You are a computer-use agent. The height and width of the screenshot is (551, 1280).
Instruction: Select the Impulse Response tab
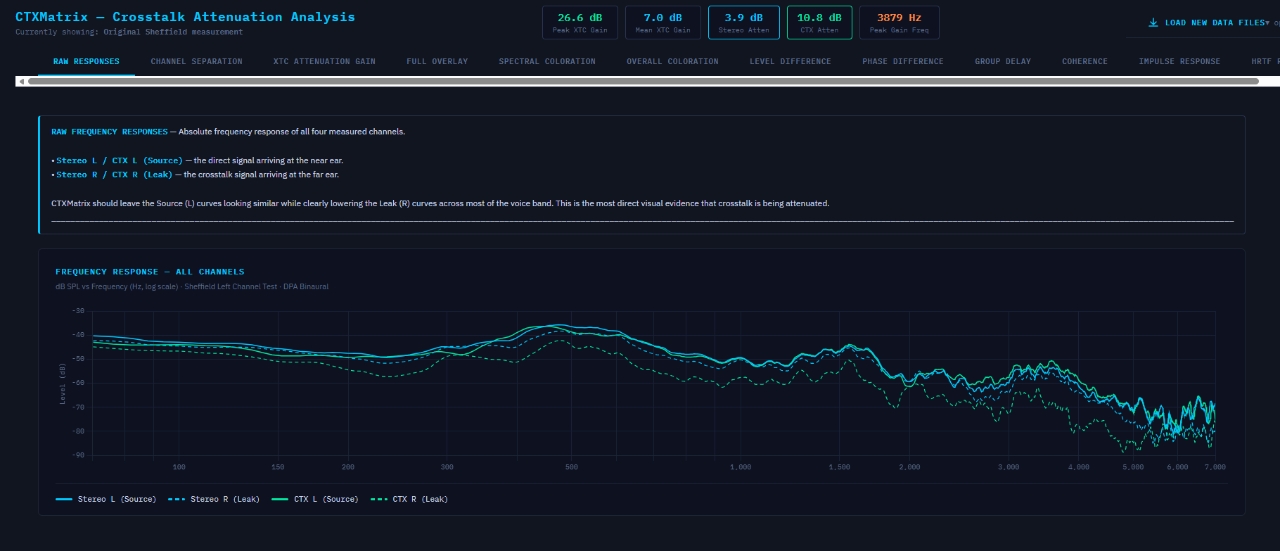click(x=1179, y=61)
